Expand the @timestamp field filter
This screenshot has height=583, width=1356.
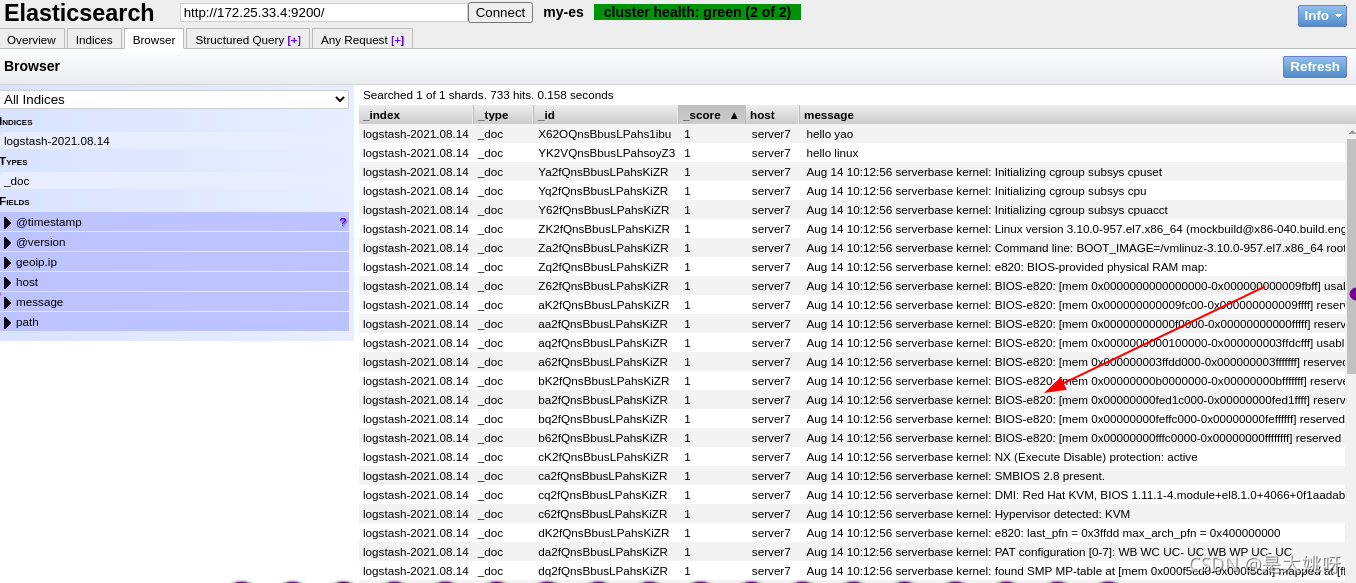[8, 222]
